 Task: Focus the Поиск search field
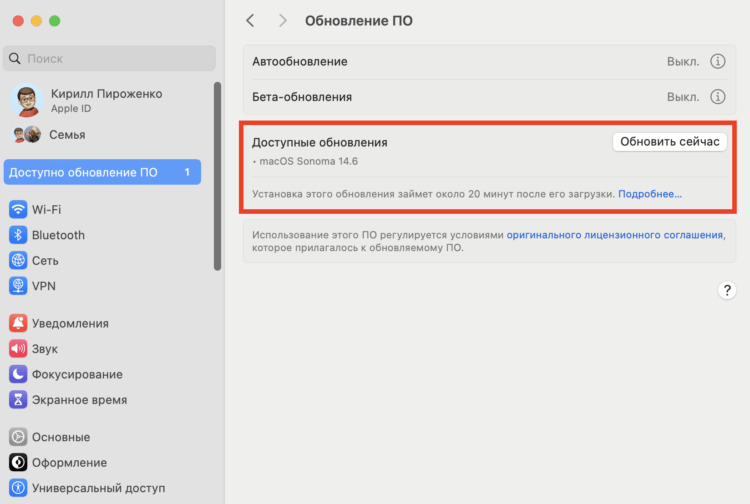[110, 58]
